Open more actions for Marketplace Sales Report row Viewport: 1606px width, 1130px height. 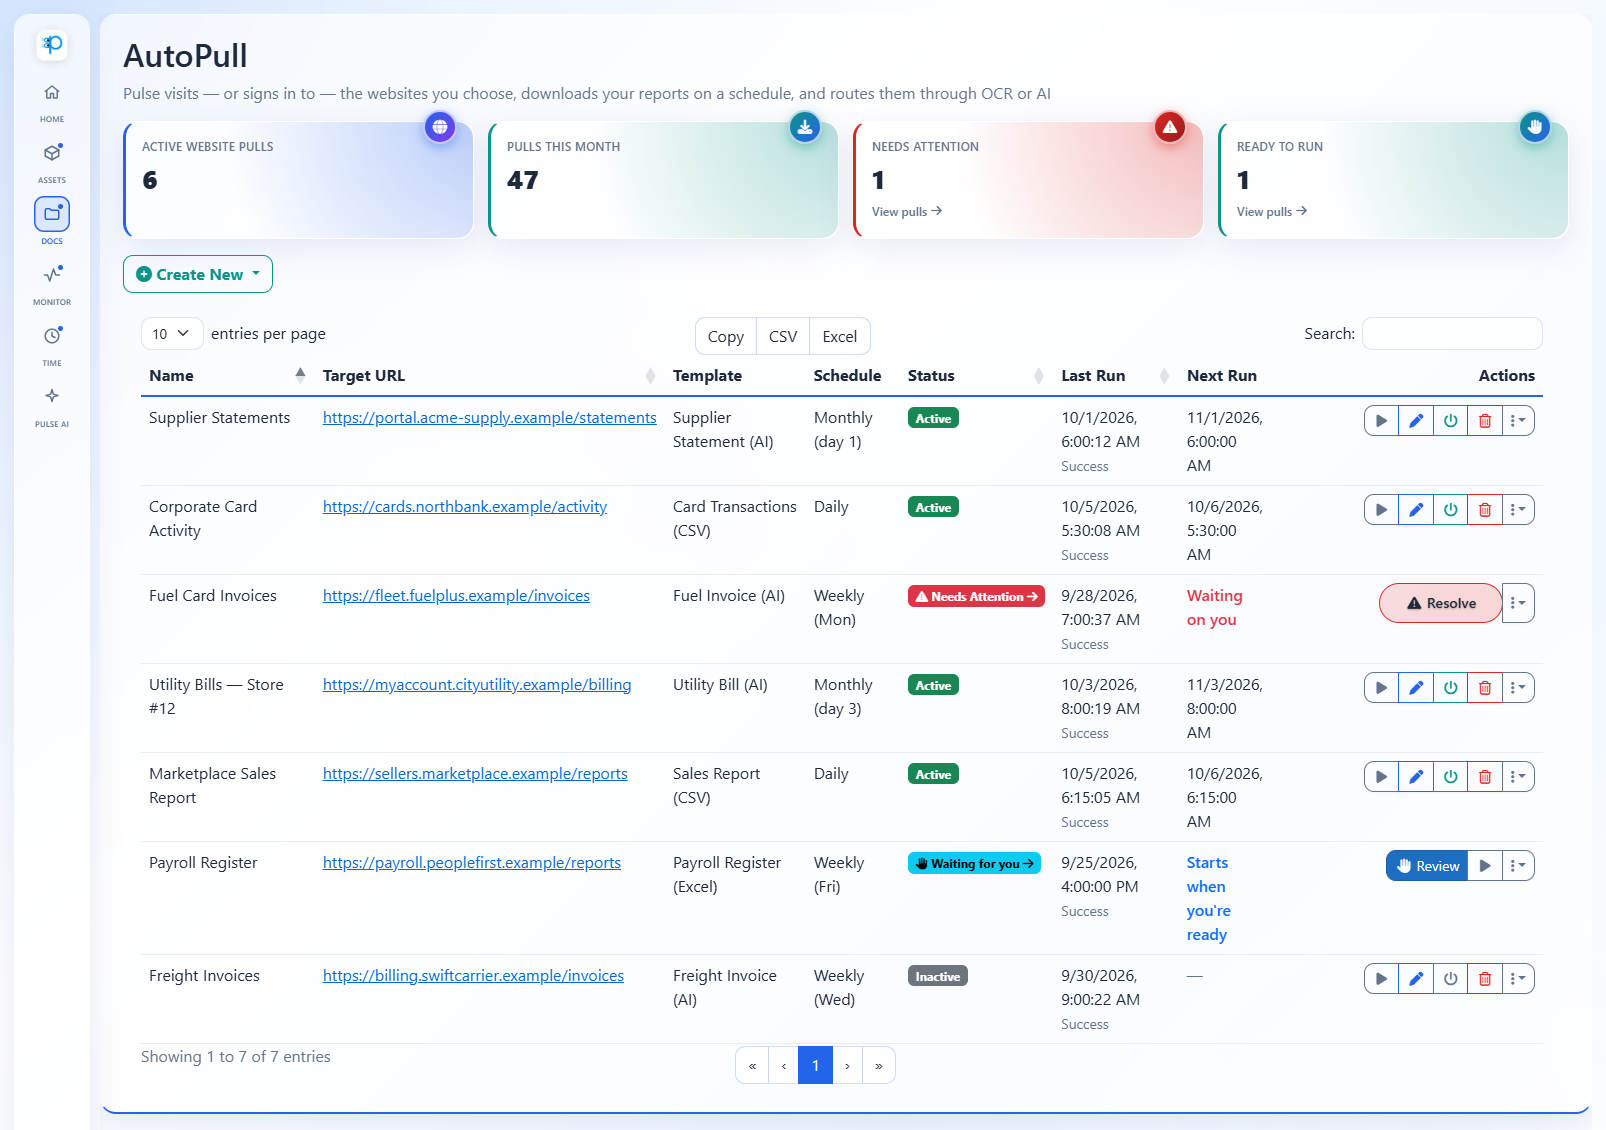tap(1518, 777)
